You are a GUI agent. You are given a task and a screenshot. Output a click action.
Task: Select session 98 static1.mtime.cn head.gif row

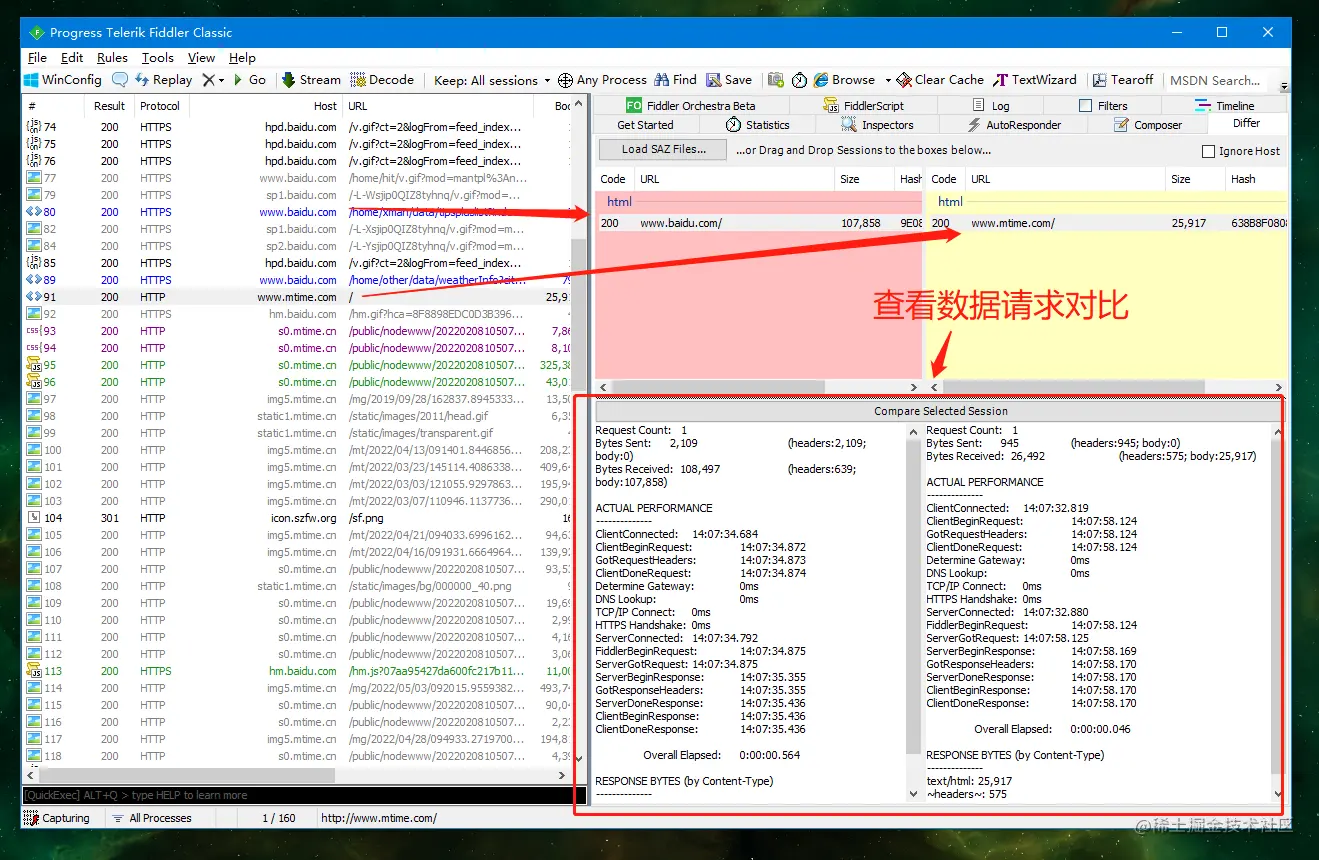(x=297, y=416)
